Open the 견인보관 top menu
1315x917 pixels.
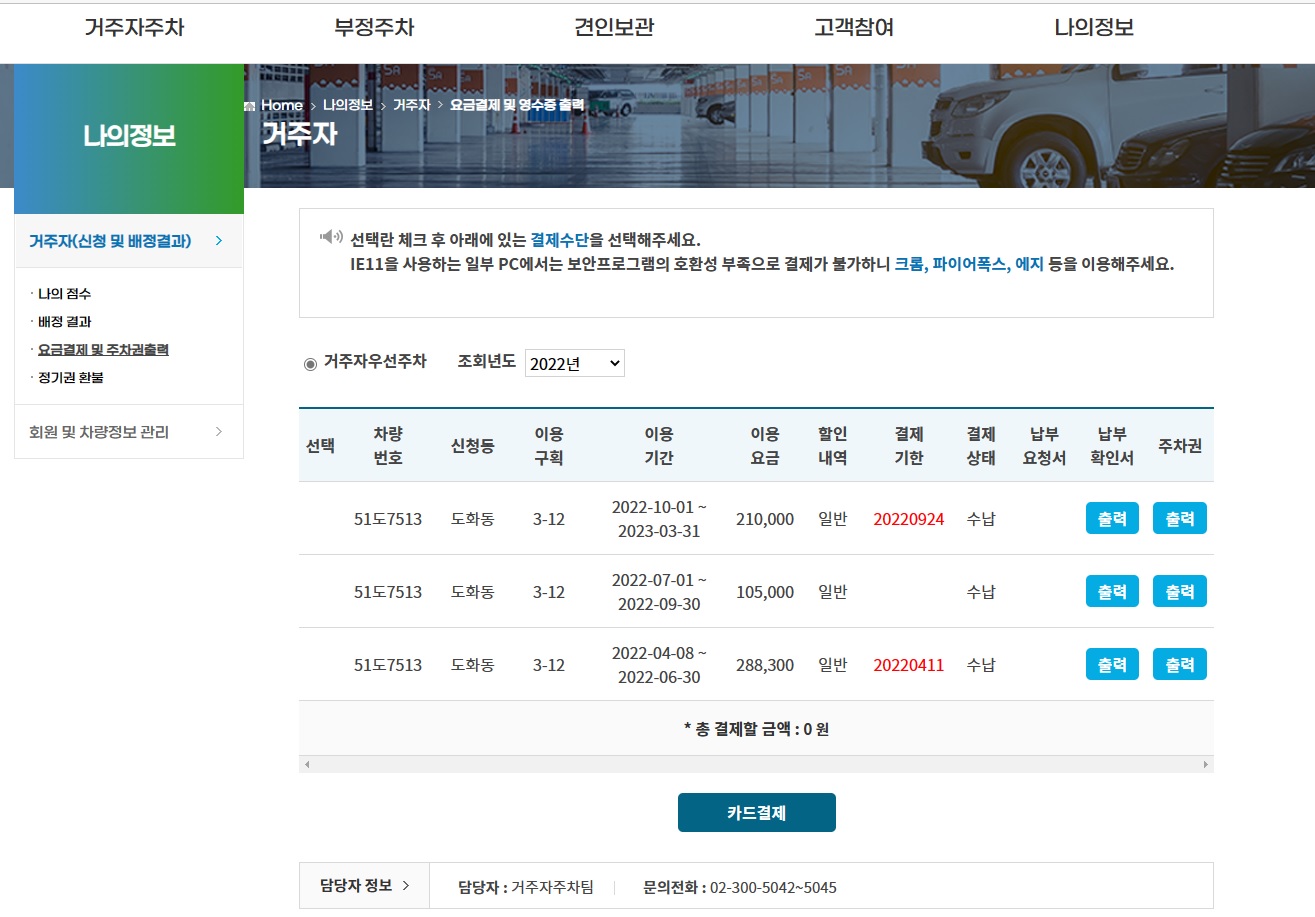tap(614, 28)
